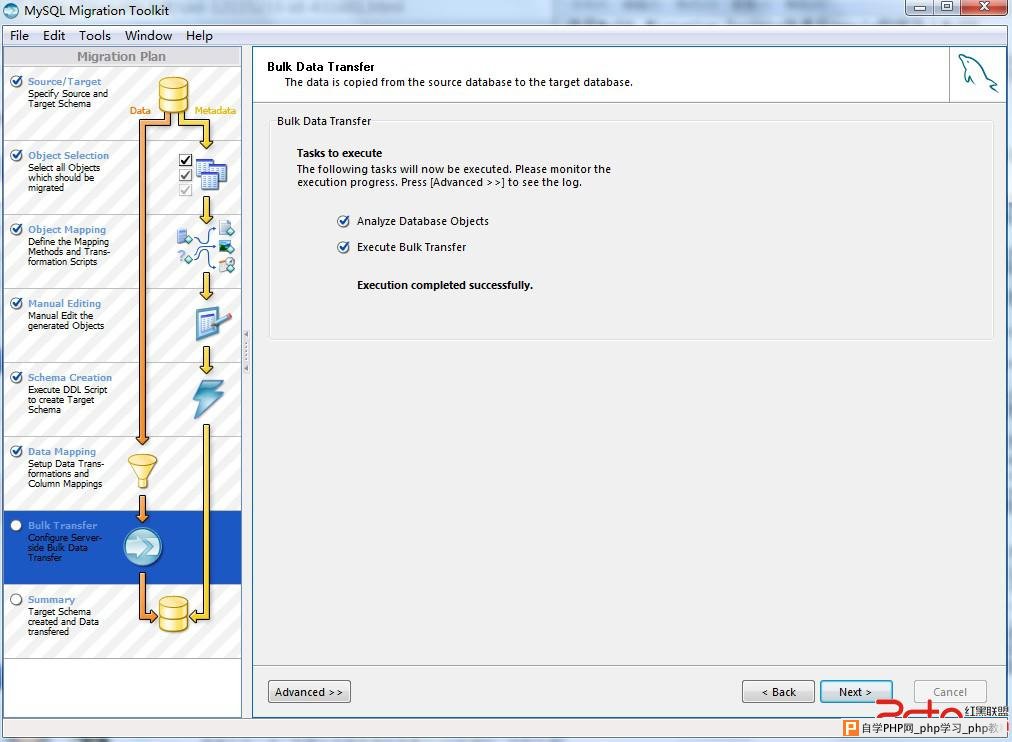Click the Summary step circle indicator
Viewport: 1012px width, 742px height.
pyautogui.click(x=16, y=599)
